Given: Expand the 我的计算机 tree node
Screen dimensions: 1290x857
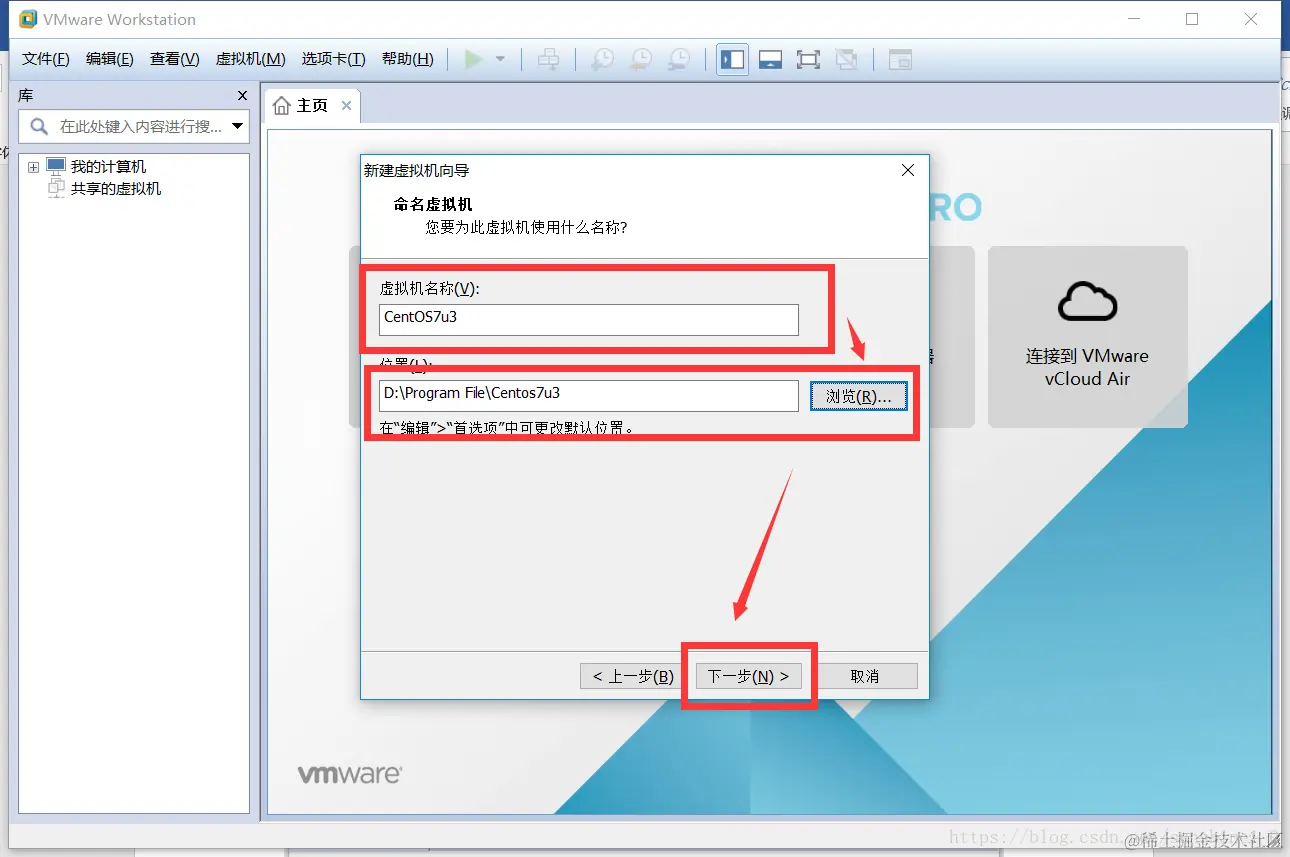Looking at the screenshot, I should tap(33, 167).
